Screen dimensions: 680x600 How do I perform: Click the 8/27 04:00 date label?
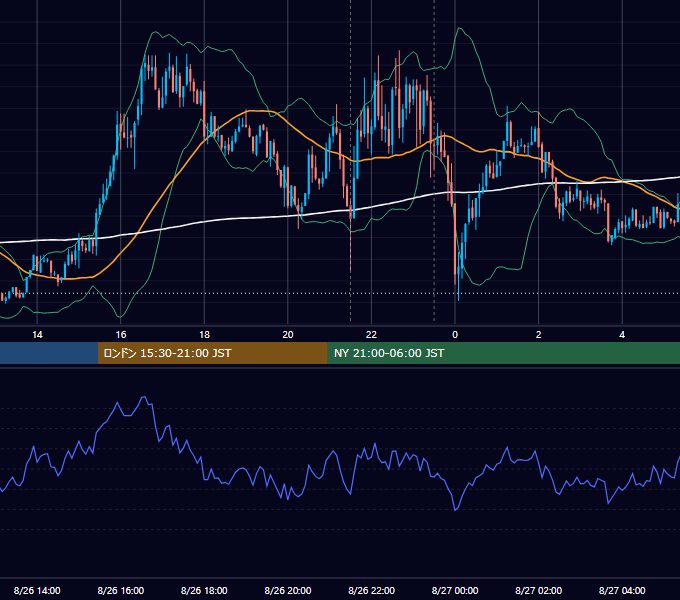click(x=622, y=590)
